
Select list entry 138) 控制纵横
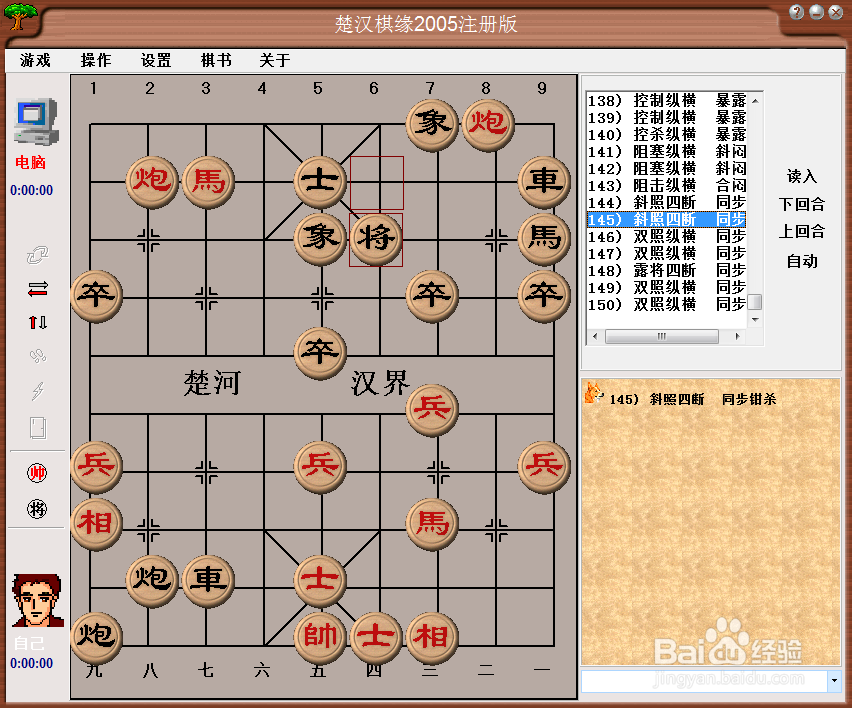667,101
